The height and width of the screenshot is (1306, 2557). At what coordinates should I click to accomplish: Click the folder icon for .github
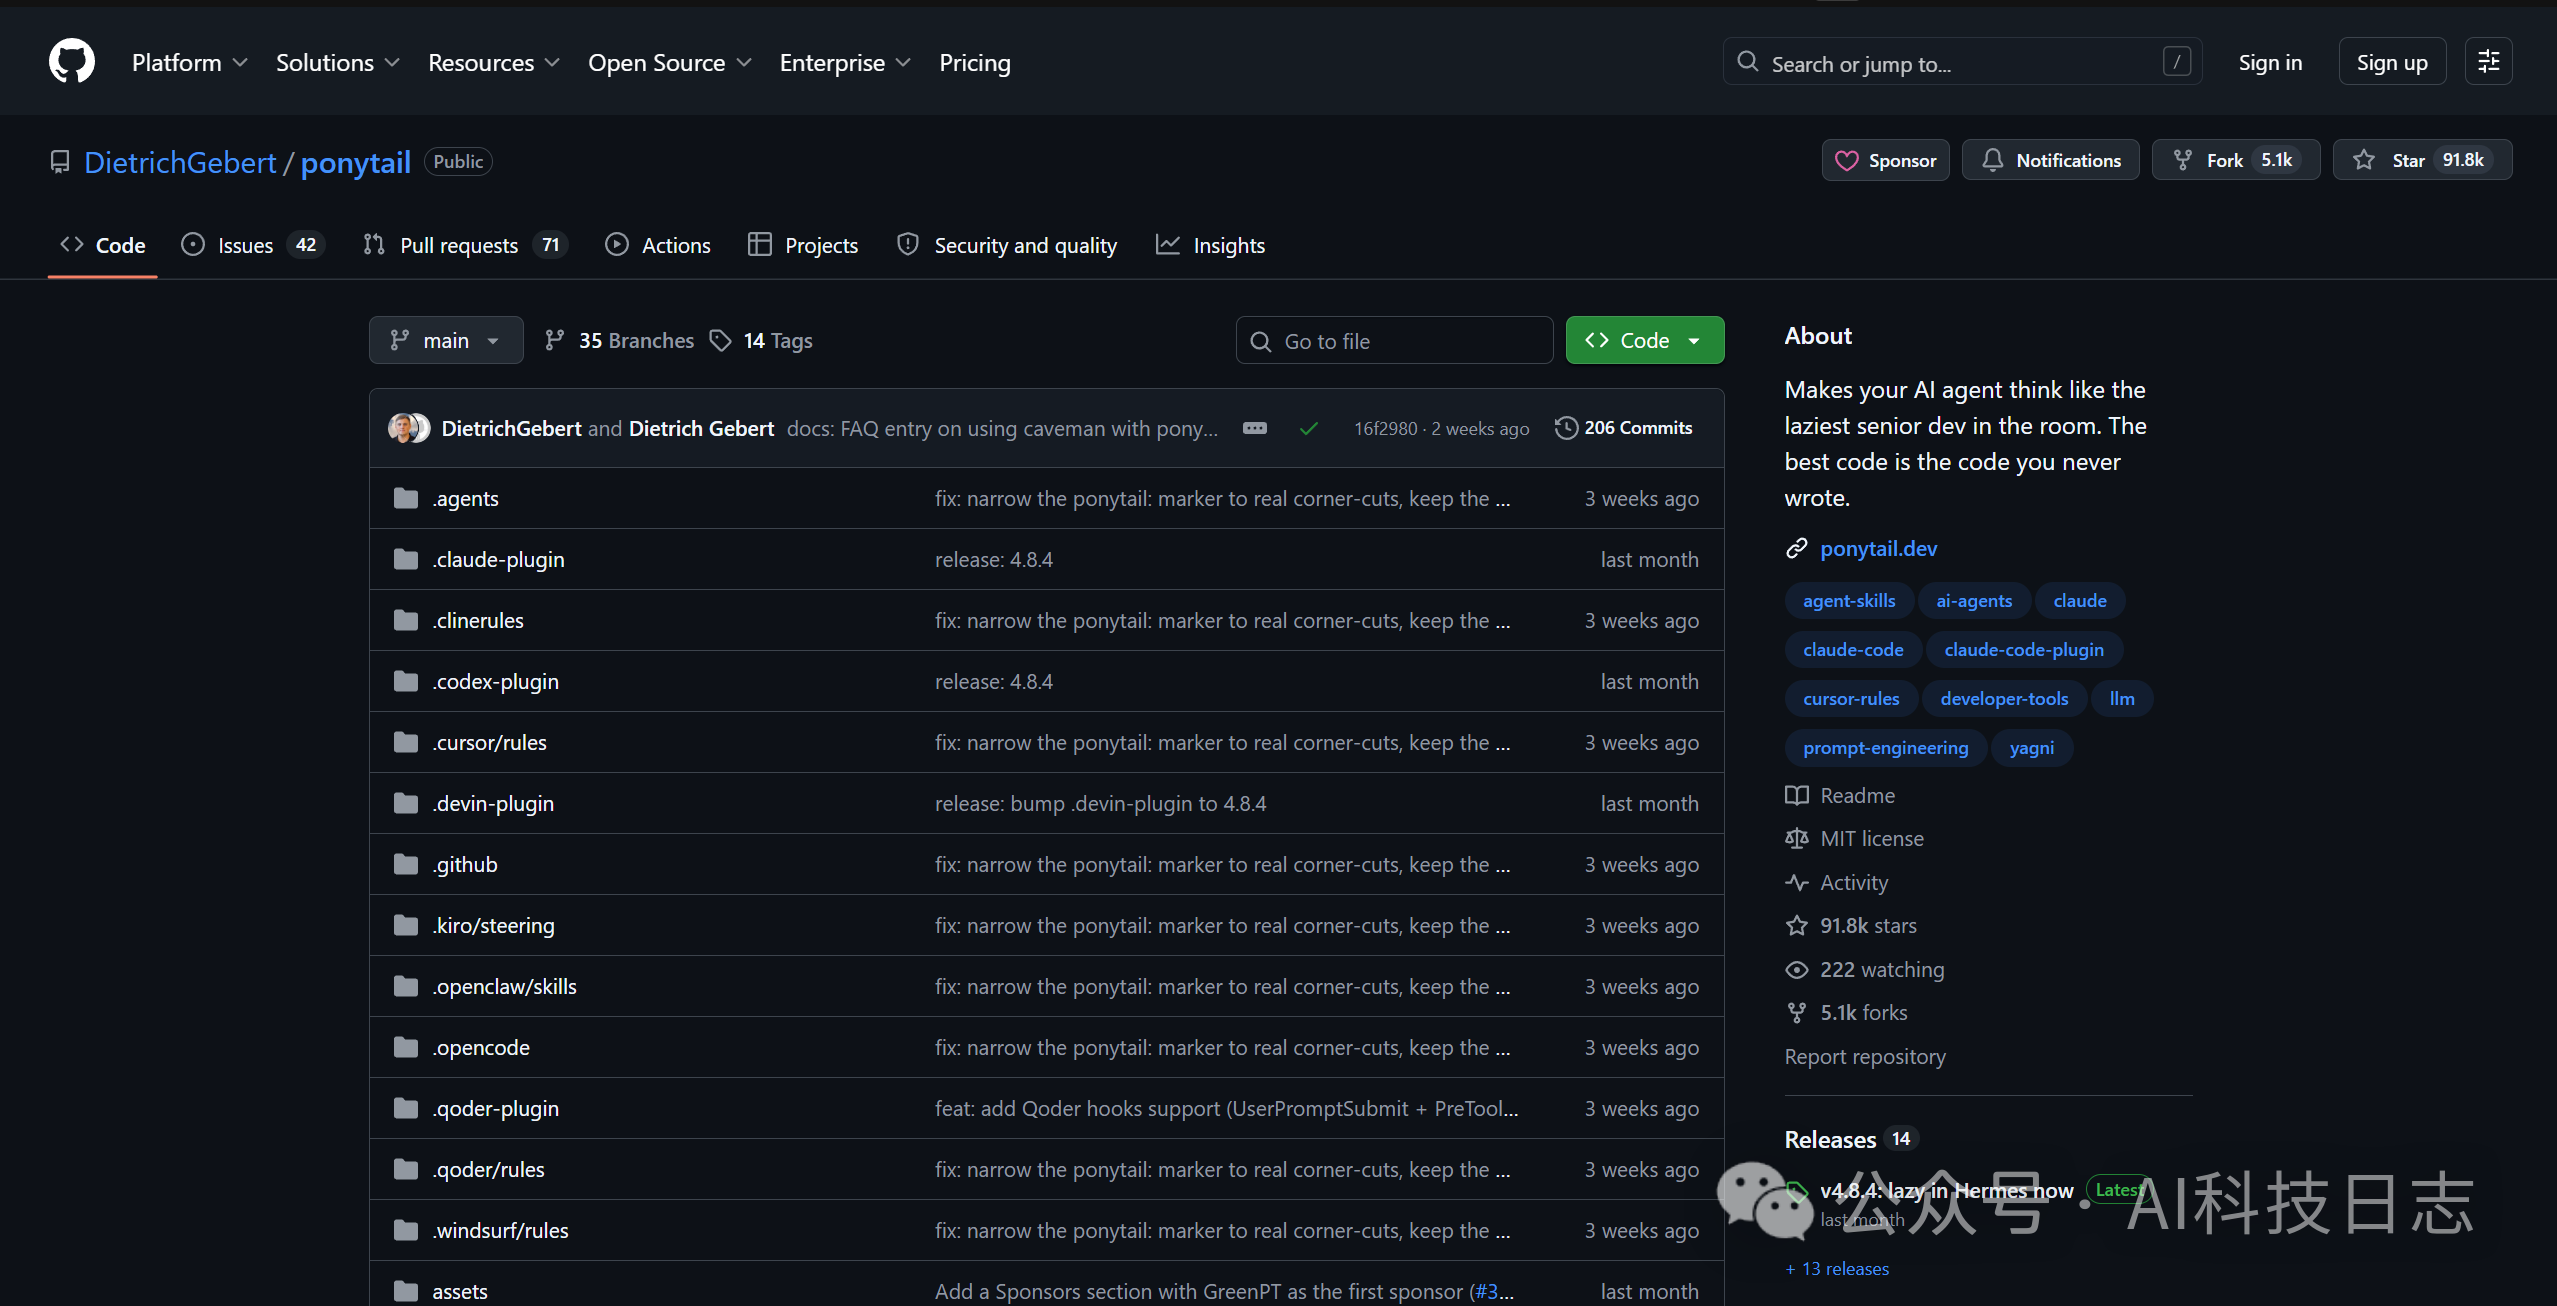click(x=405, y=864)
